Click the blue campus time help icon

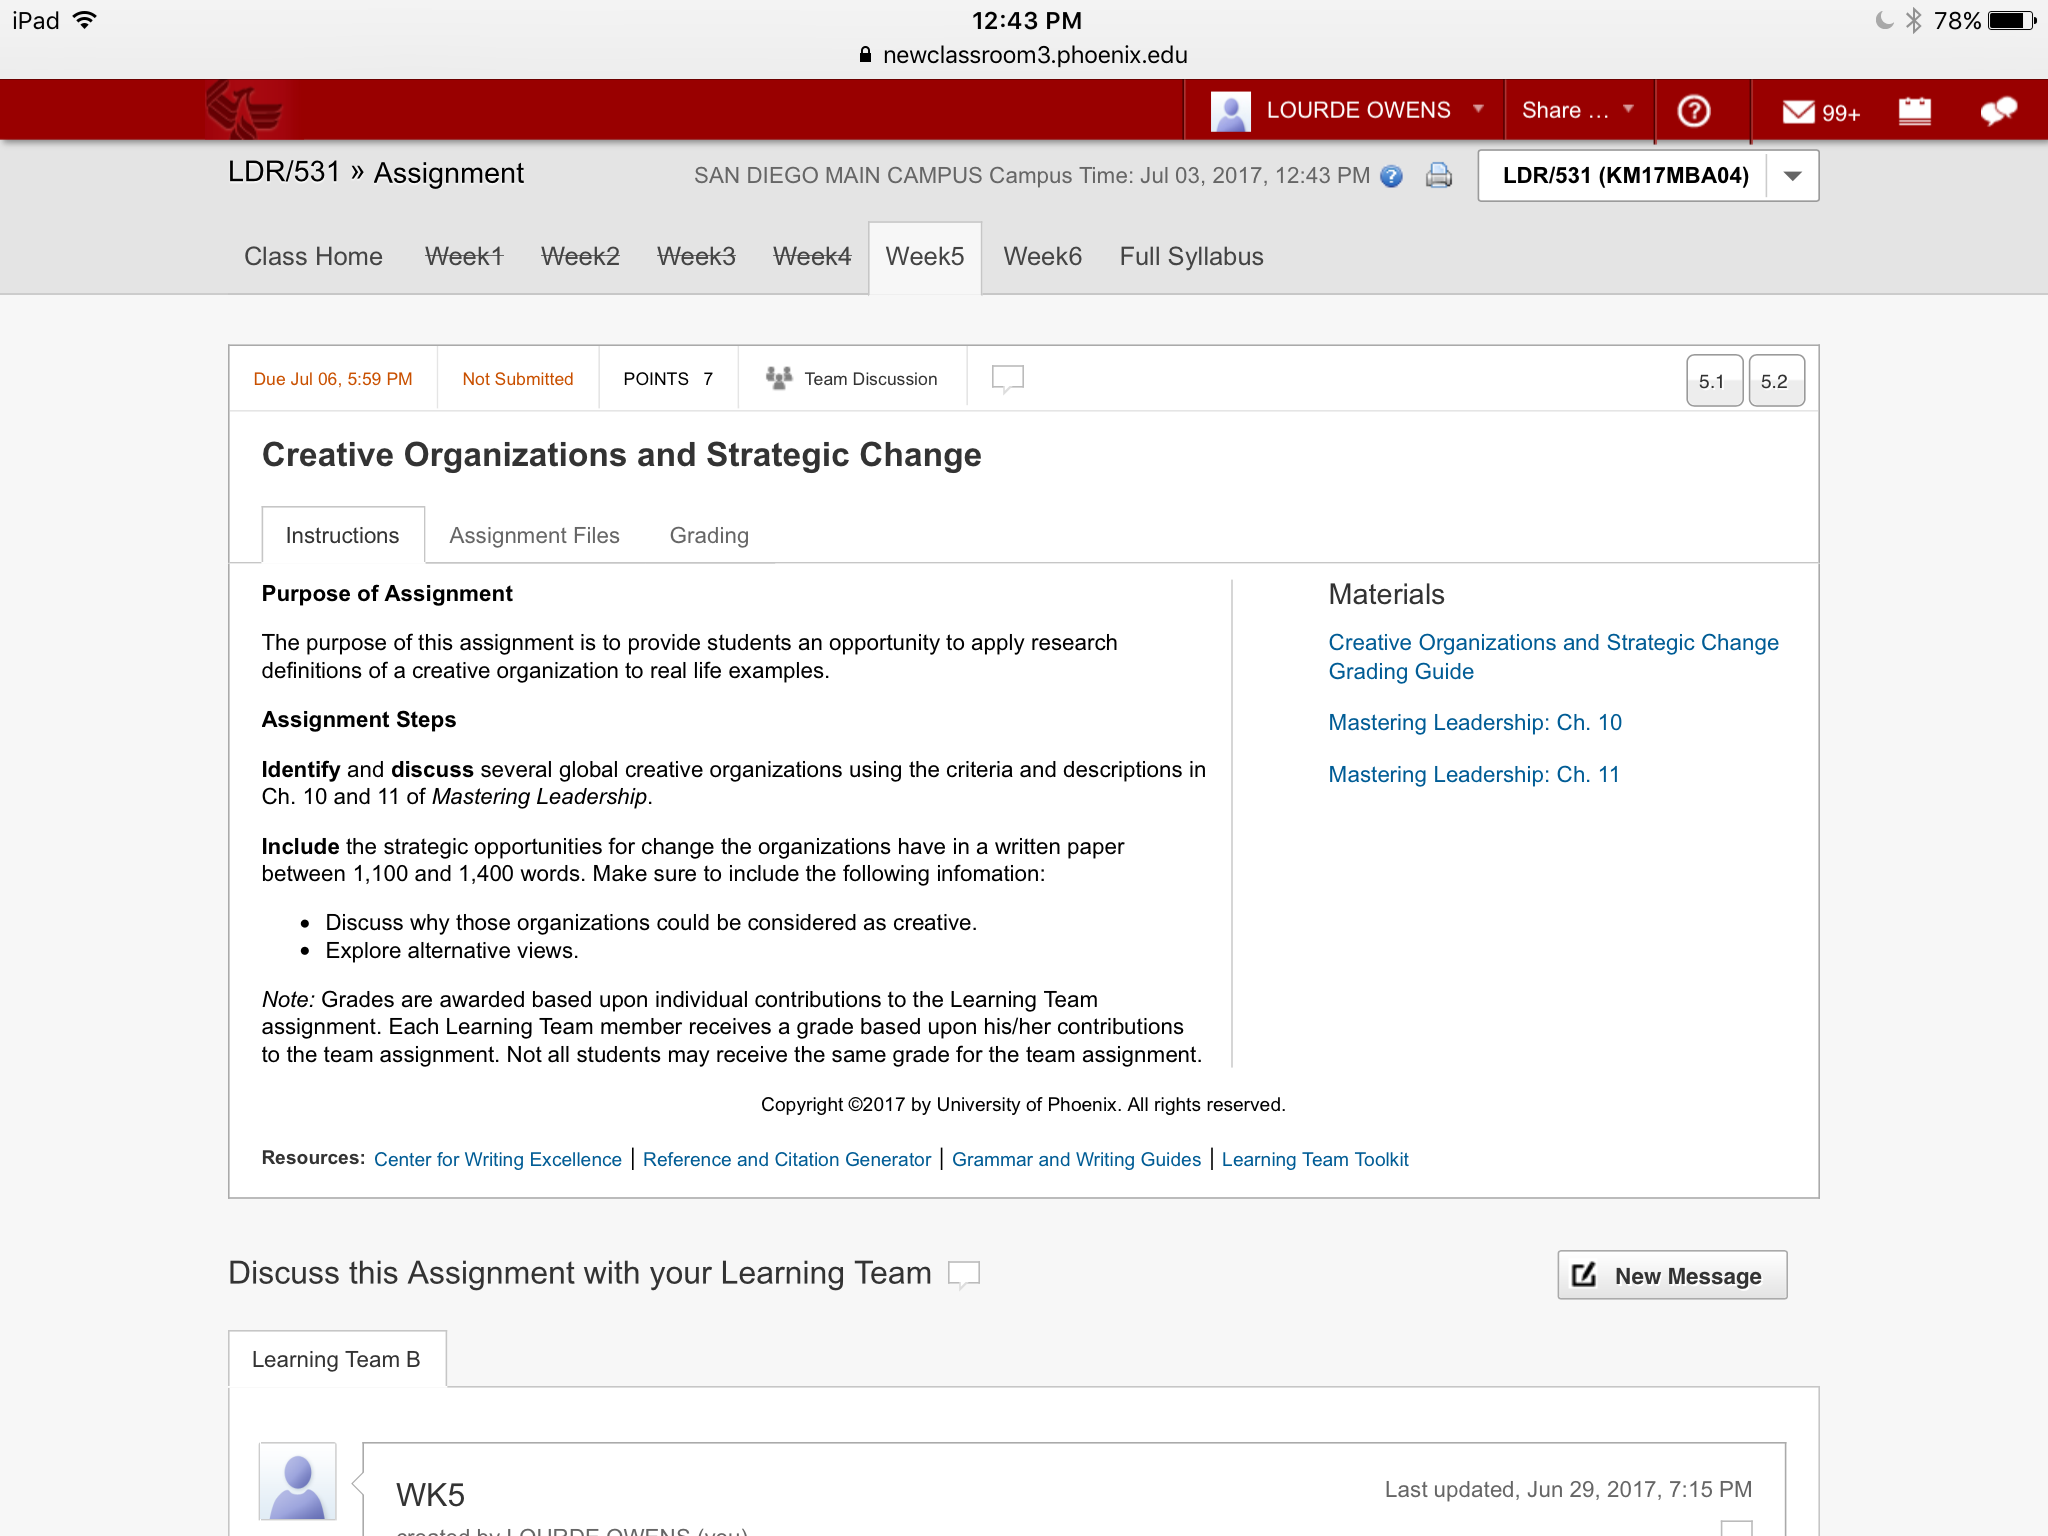[1391, 177]
